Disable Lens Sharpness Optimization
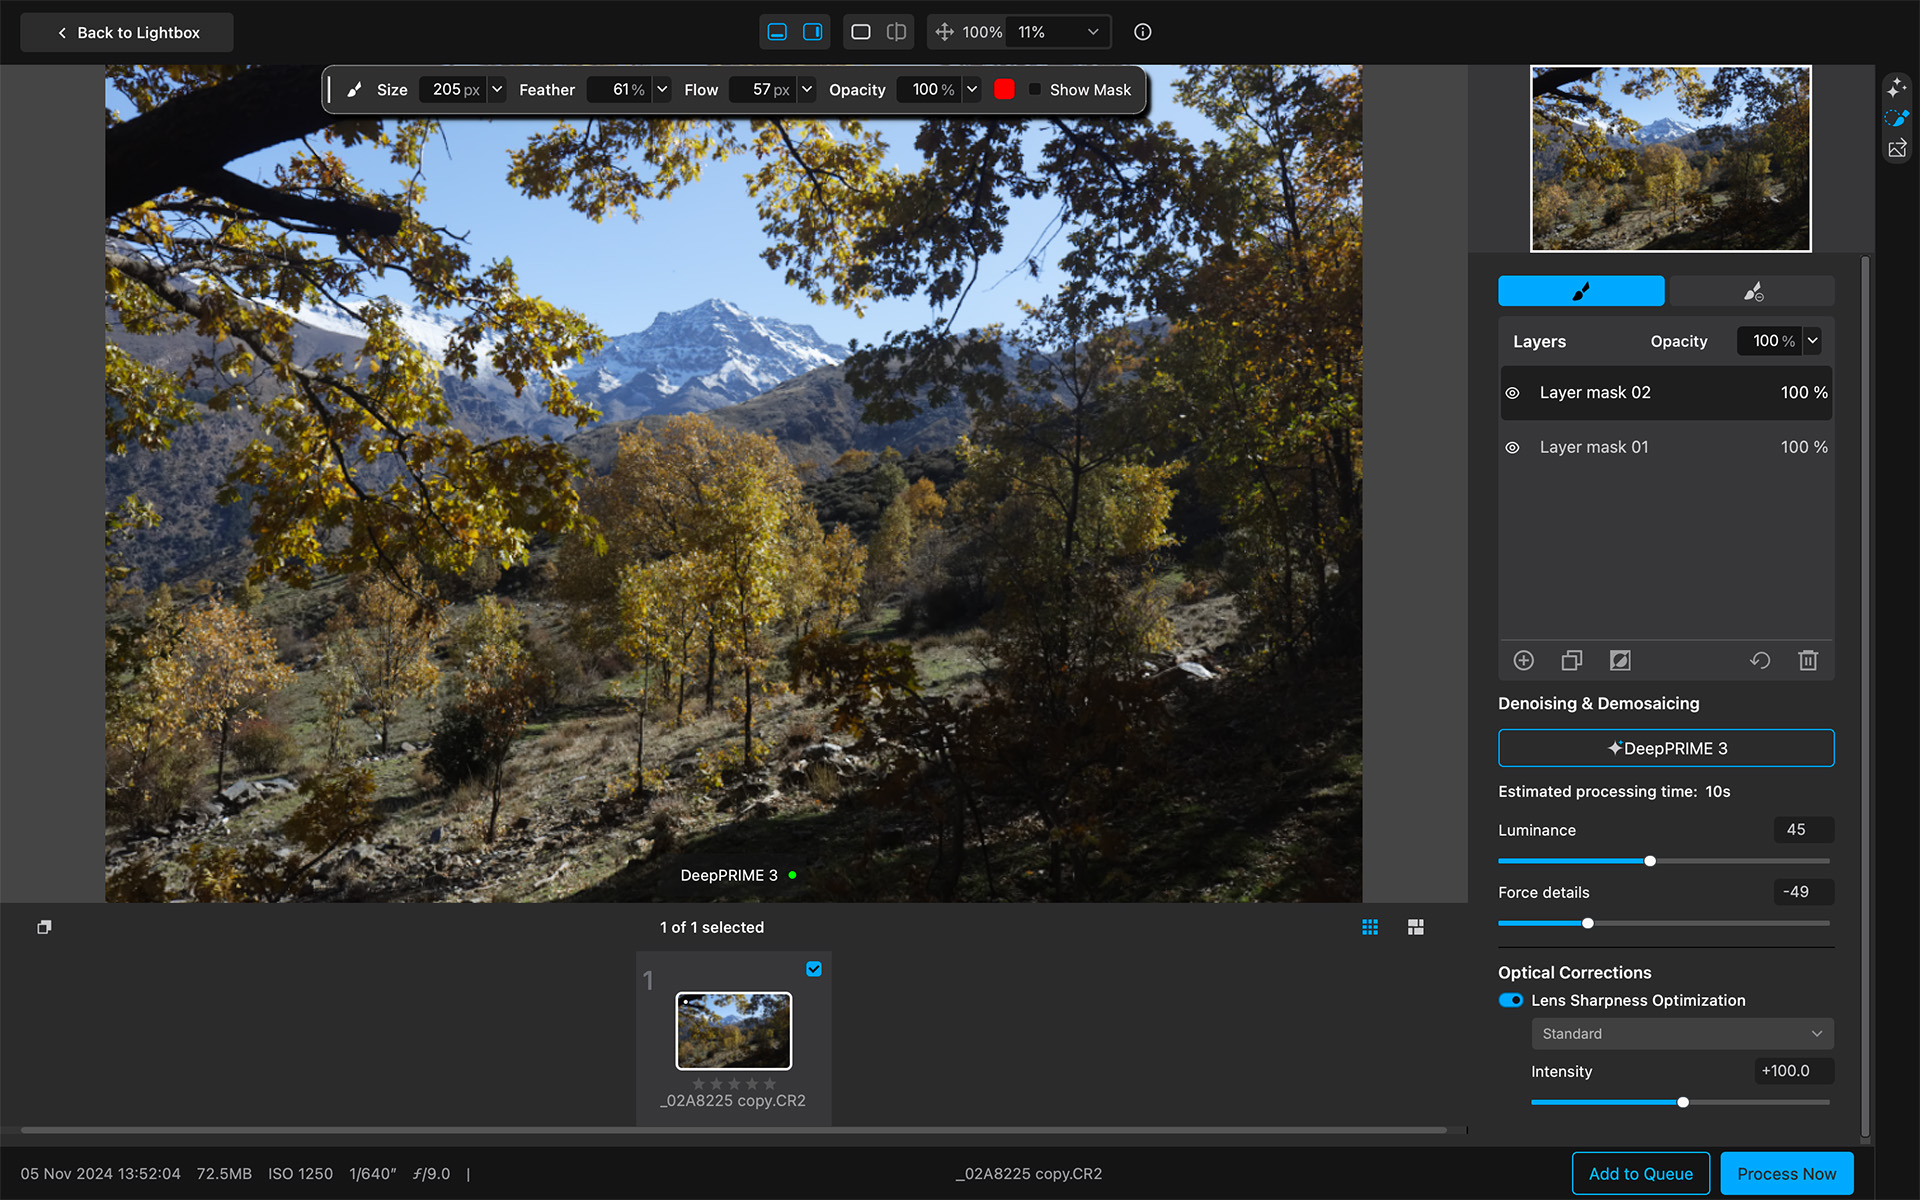 [x=1509, y=1000]
